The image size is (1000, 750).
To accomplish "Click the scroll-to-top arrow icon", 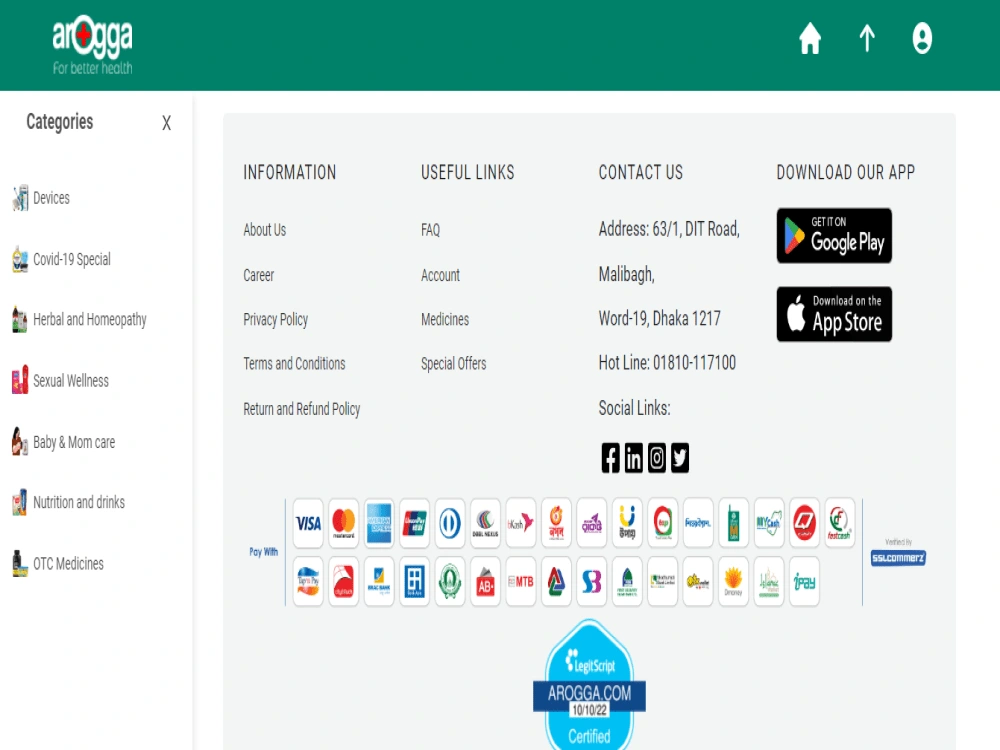I will point(867,38).
